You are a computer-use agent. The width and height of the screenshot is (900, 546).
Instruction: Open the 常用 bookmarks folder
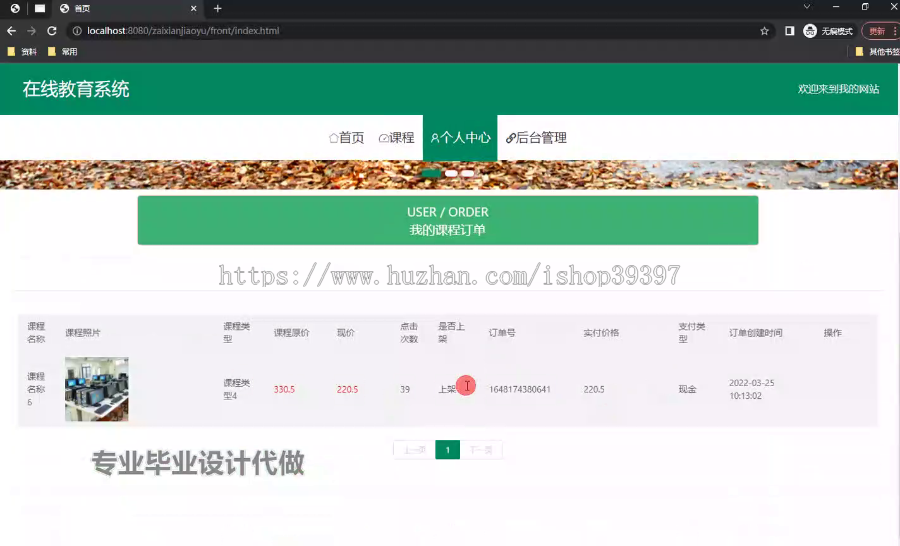point(63,52)
